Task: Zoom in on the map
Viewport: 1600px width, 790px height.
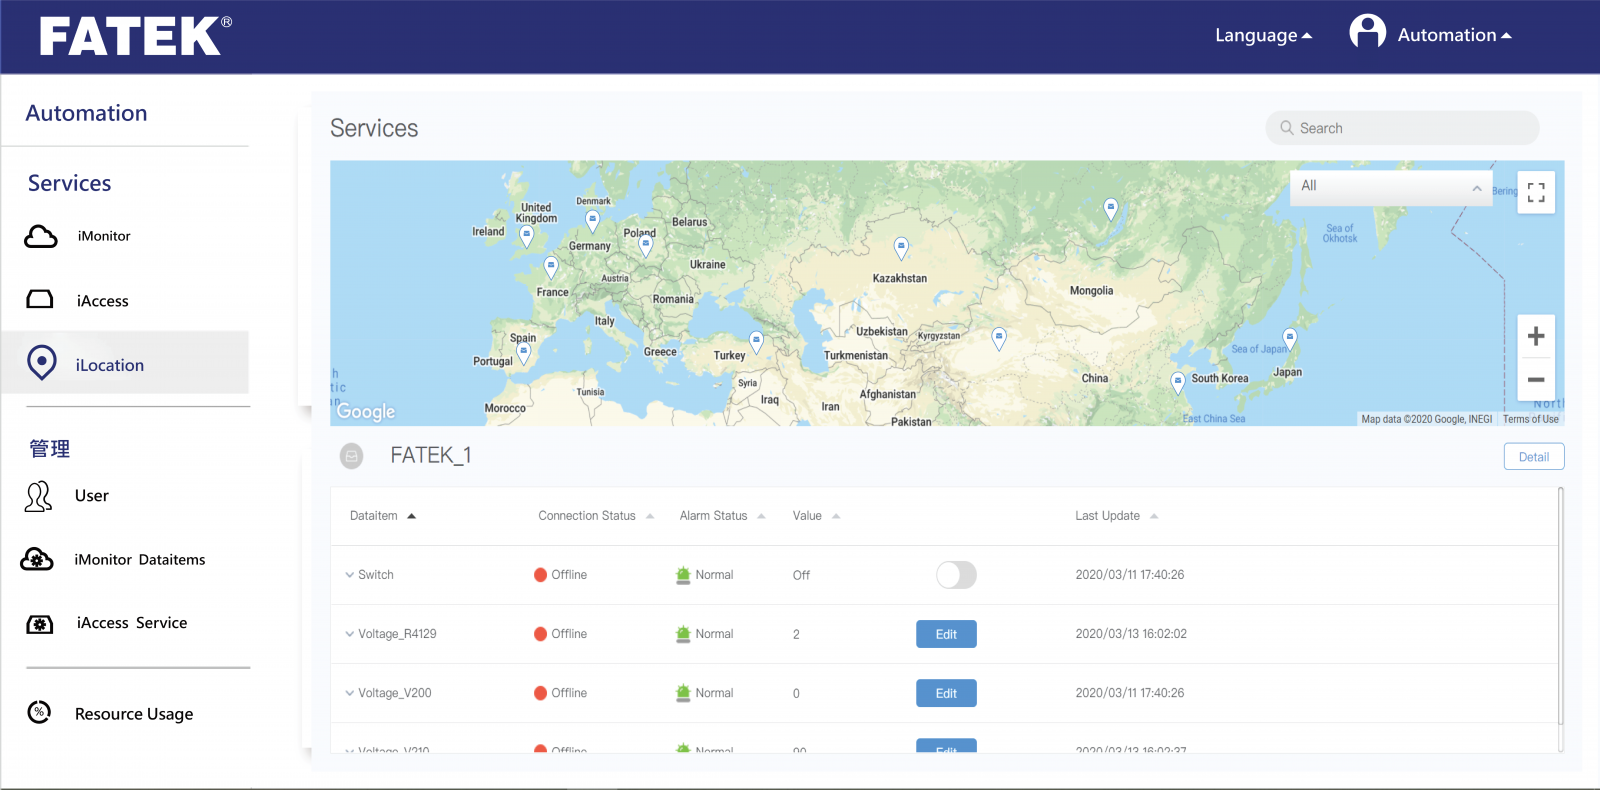Action: click(1536, 337)
